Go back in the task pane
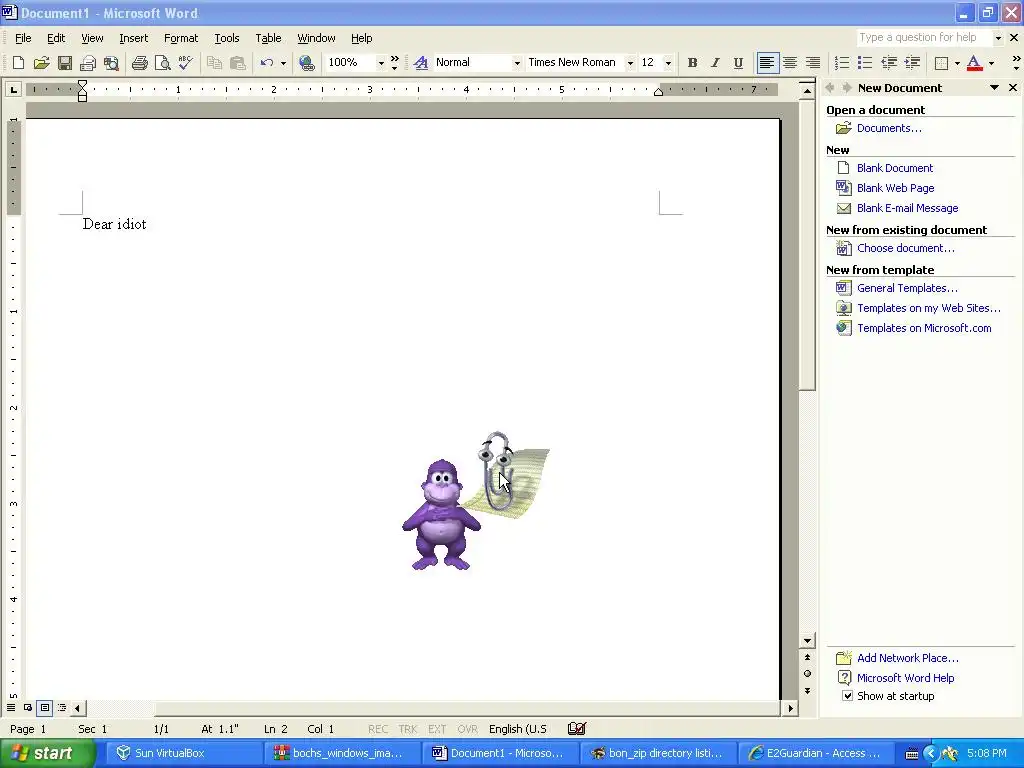The width and height of the screenshot is (1024, 768). pyautogui.click(x=830, y=88)
